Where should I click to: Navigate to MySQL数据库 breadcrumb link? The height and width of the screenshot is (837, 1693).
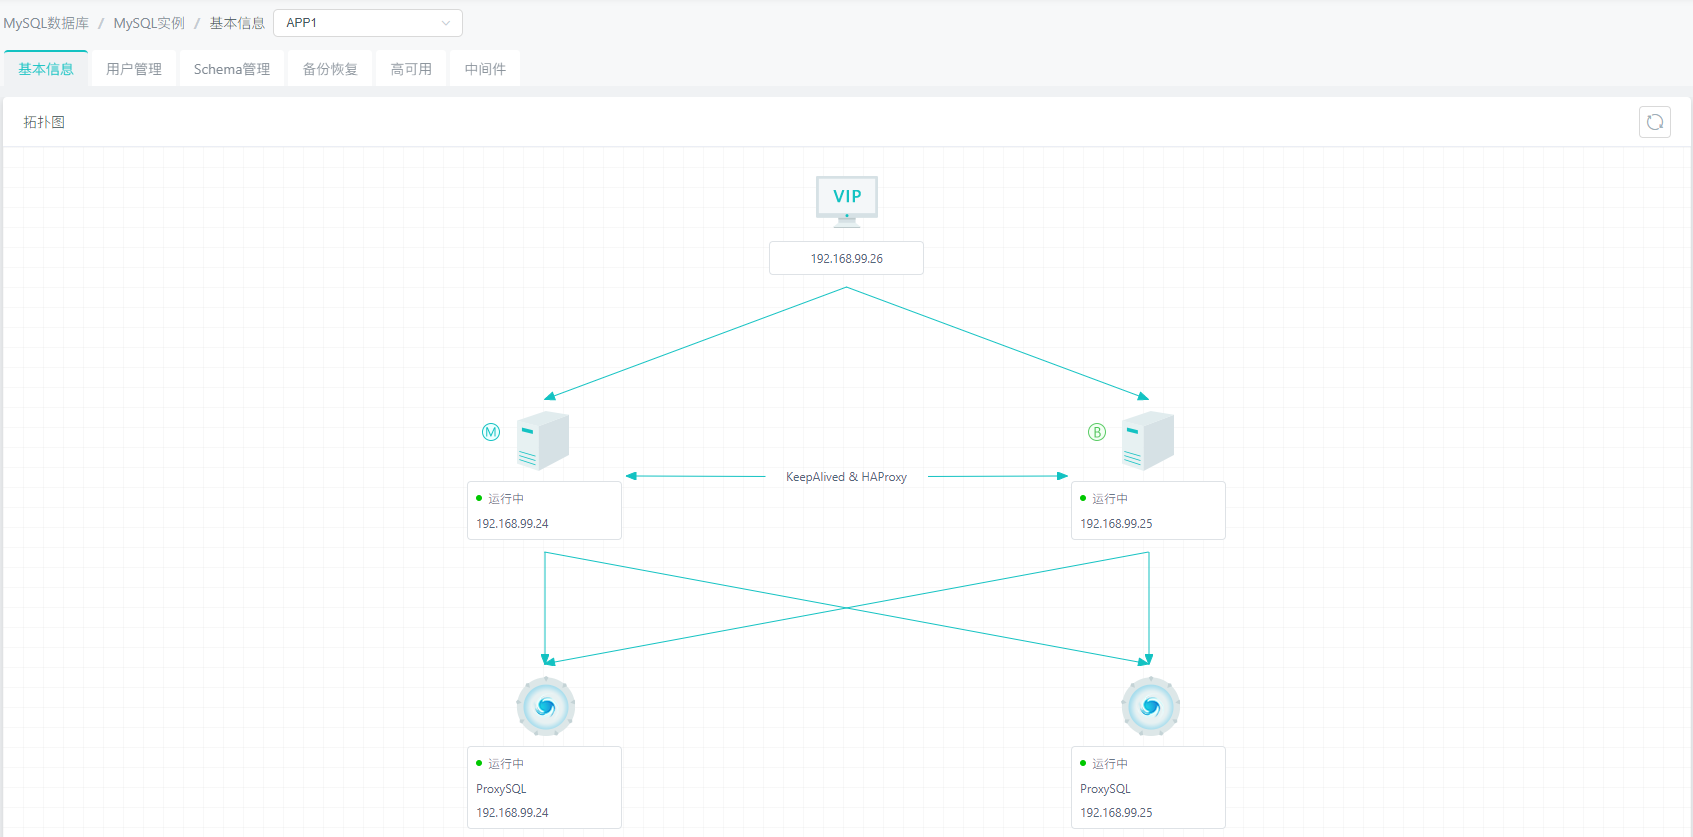point(46,23)
